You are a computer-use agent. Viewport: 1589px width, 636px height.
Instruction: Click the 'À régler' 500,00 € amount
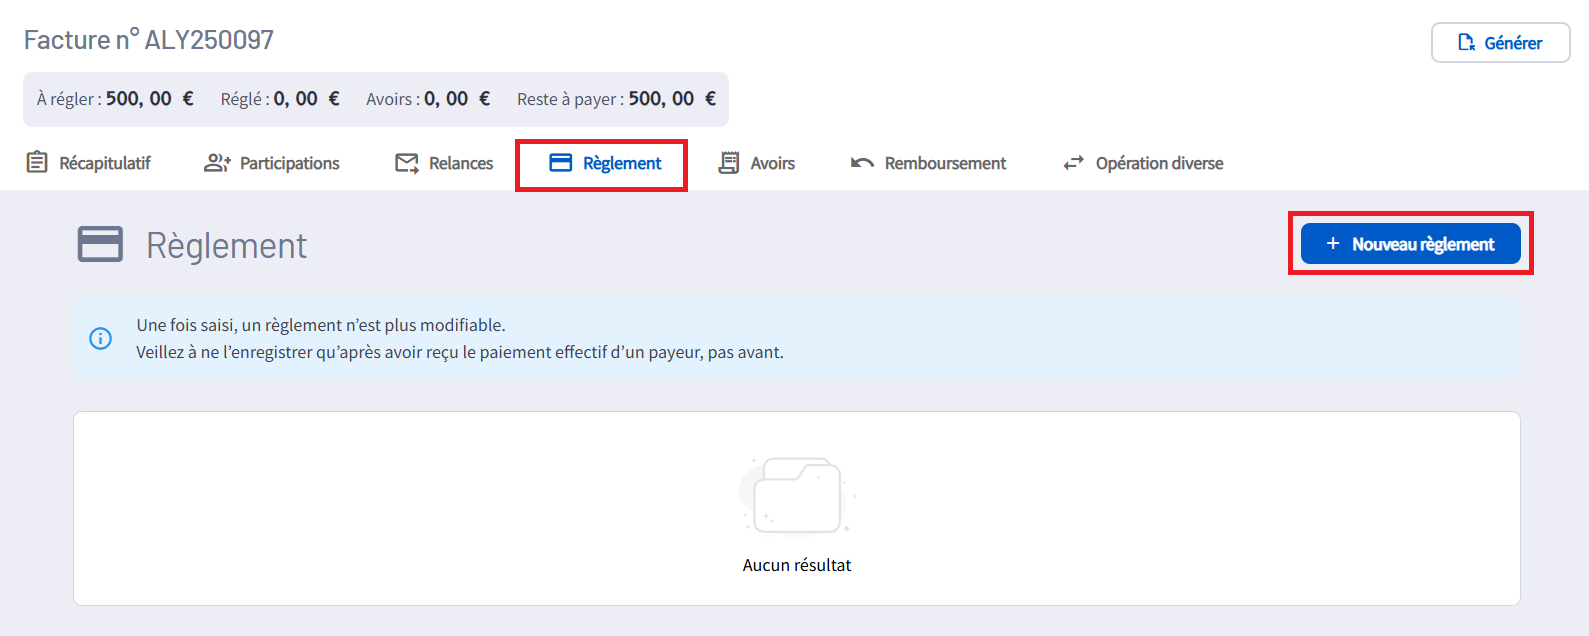tap(149, 99)
